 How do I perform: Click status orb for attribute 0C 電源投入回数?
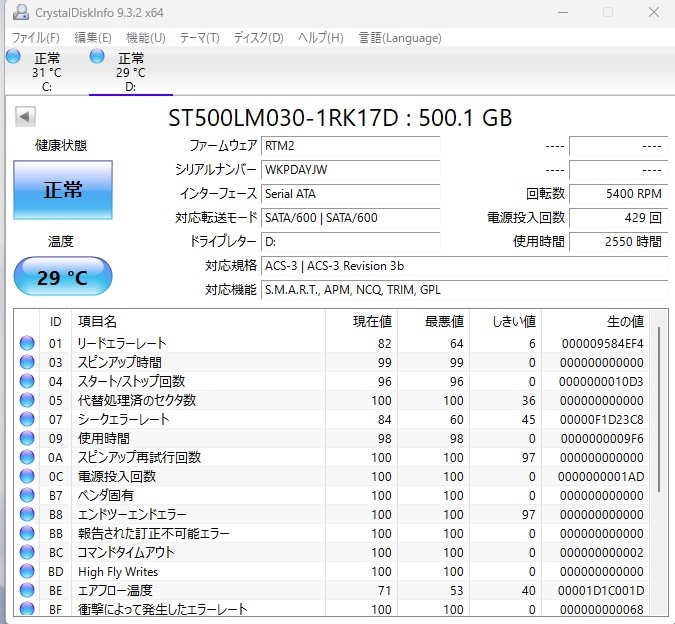[27, 476]
